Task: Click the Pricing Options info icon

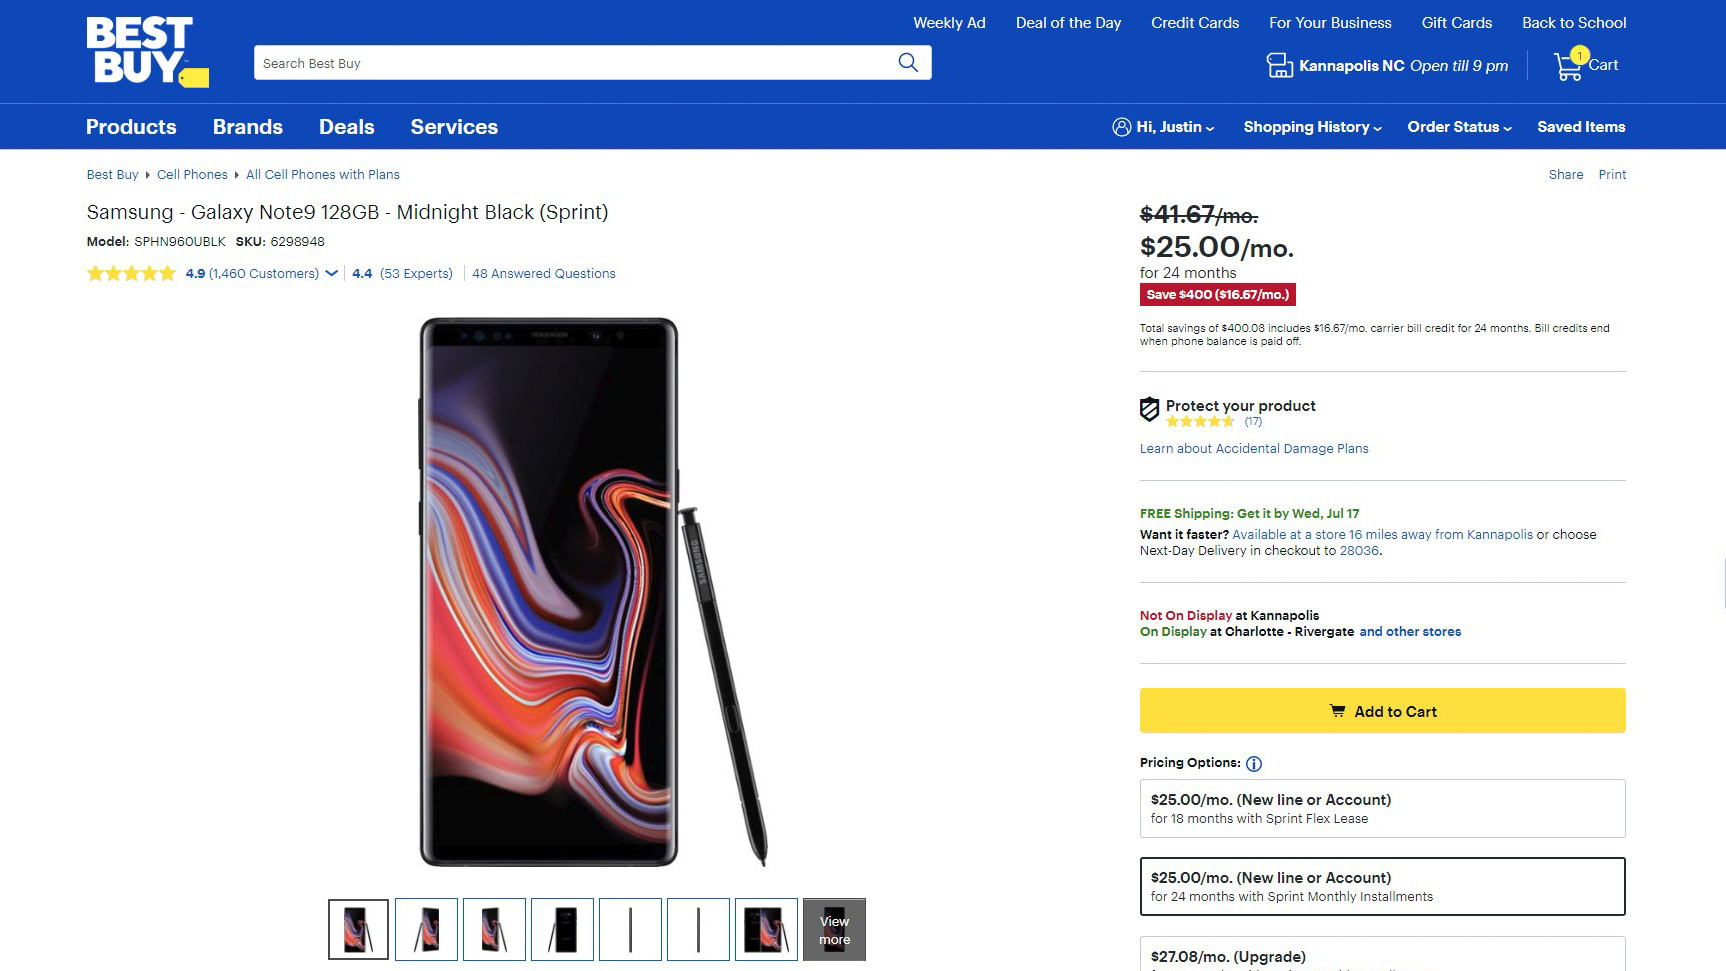Action: tap(1254, 764)
